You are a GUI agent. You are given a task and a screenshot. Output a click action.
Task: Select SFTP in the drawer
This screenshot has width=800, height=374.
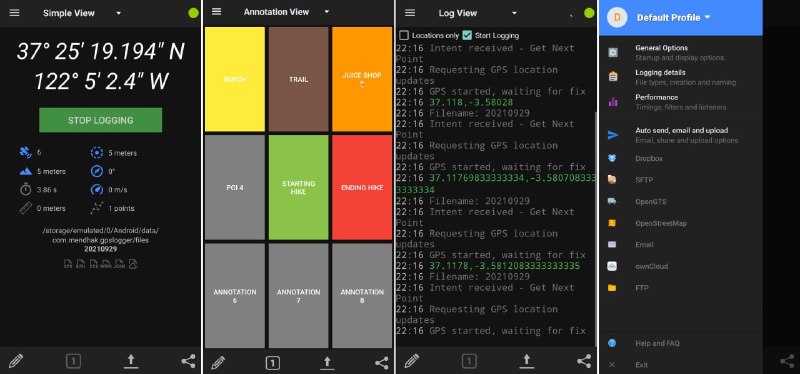(681, 180)
